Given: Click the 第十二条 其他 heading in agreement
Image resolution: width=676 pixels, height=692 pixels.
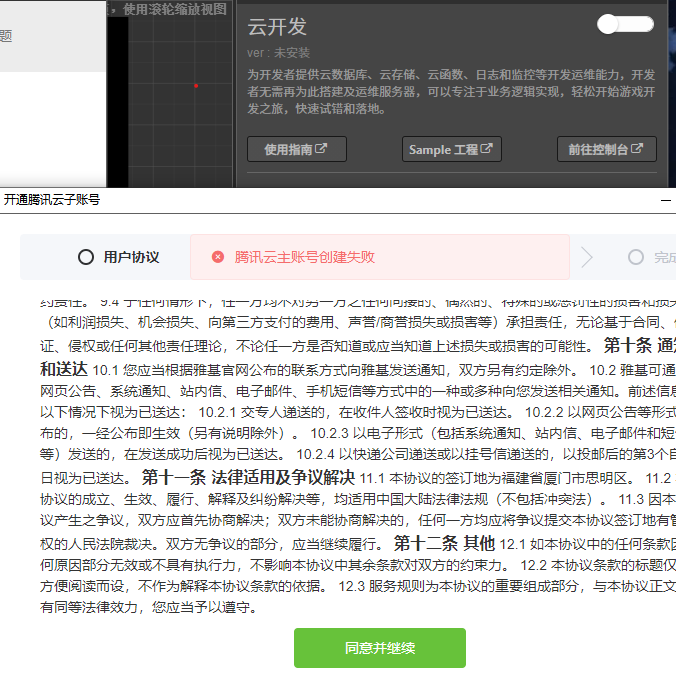Looking at the screenshot, I should pos(444,543).
